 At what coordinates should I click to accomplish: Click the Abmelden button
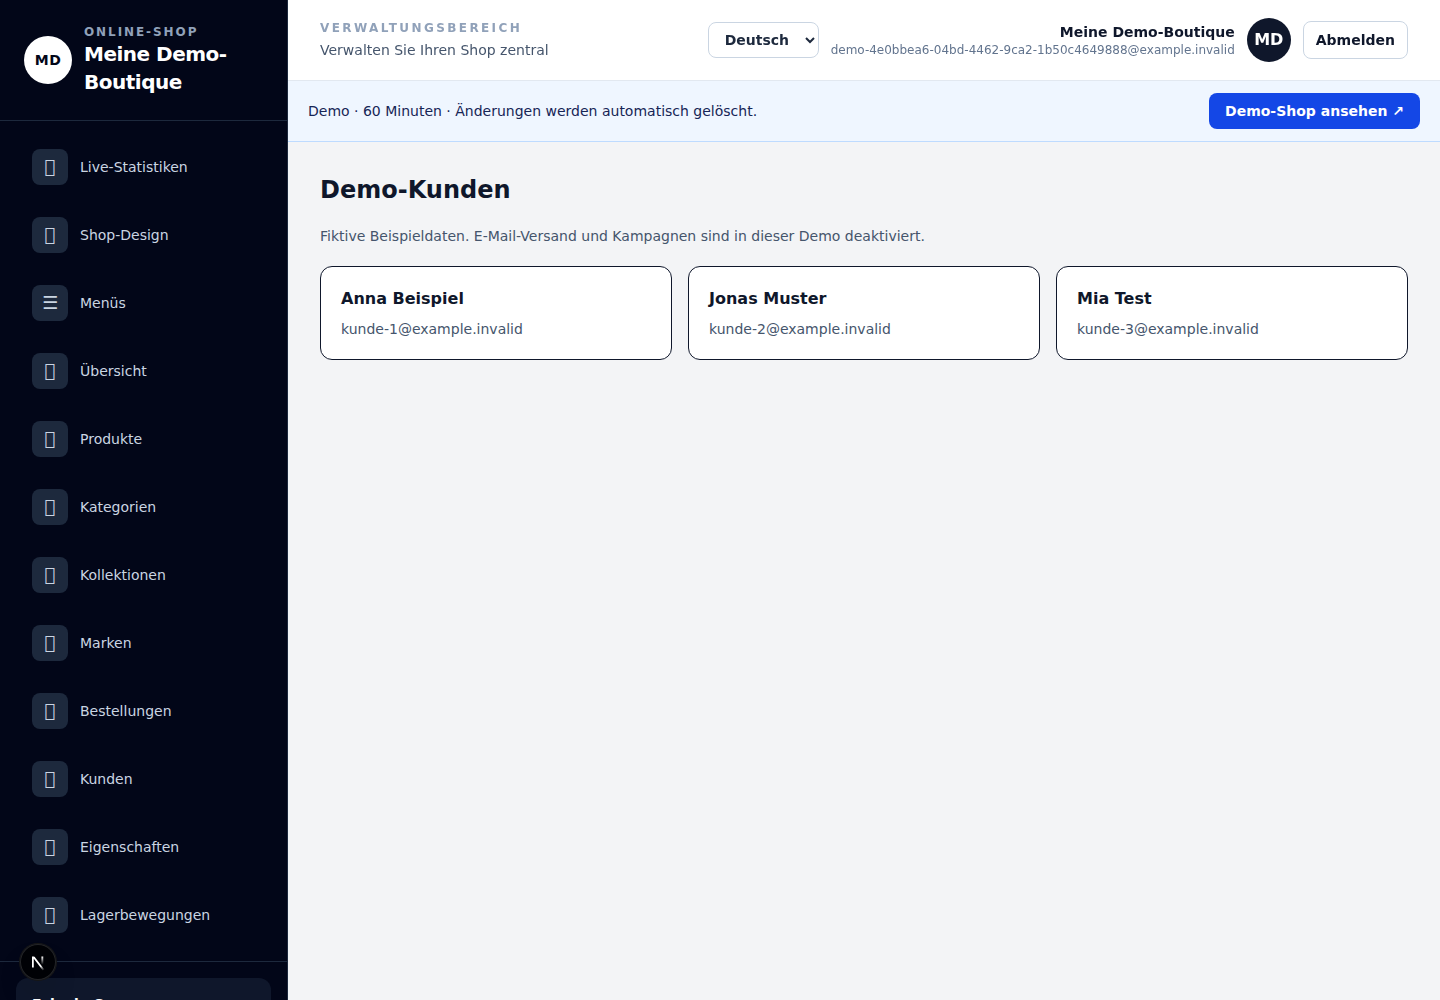1355,40
